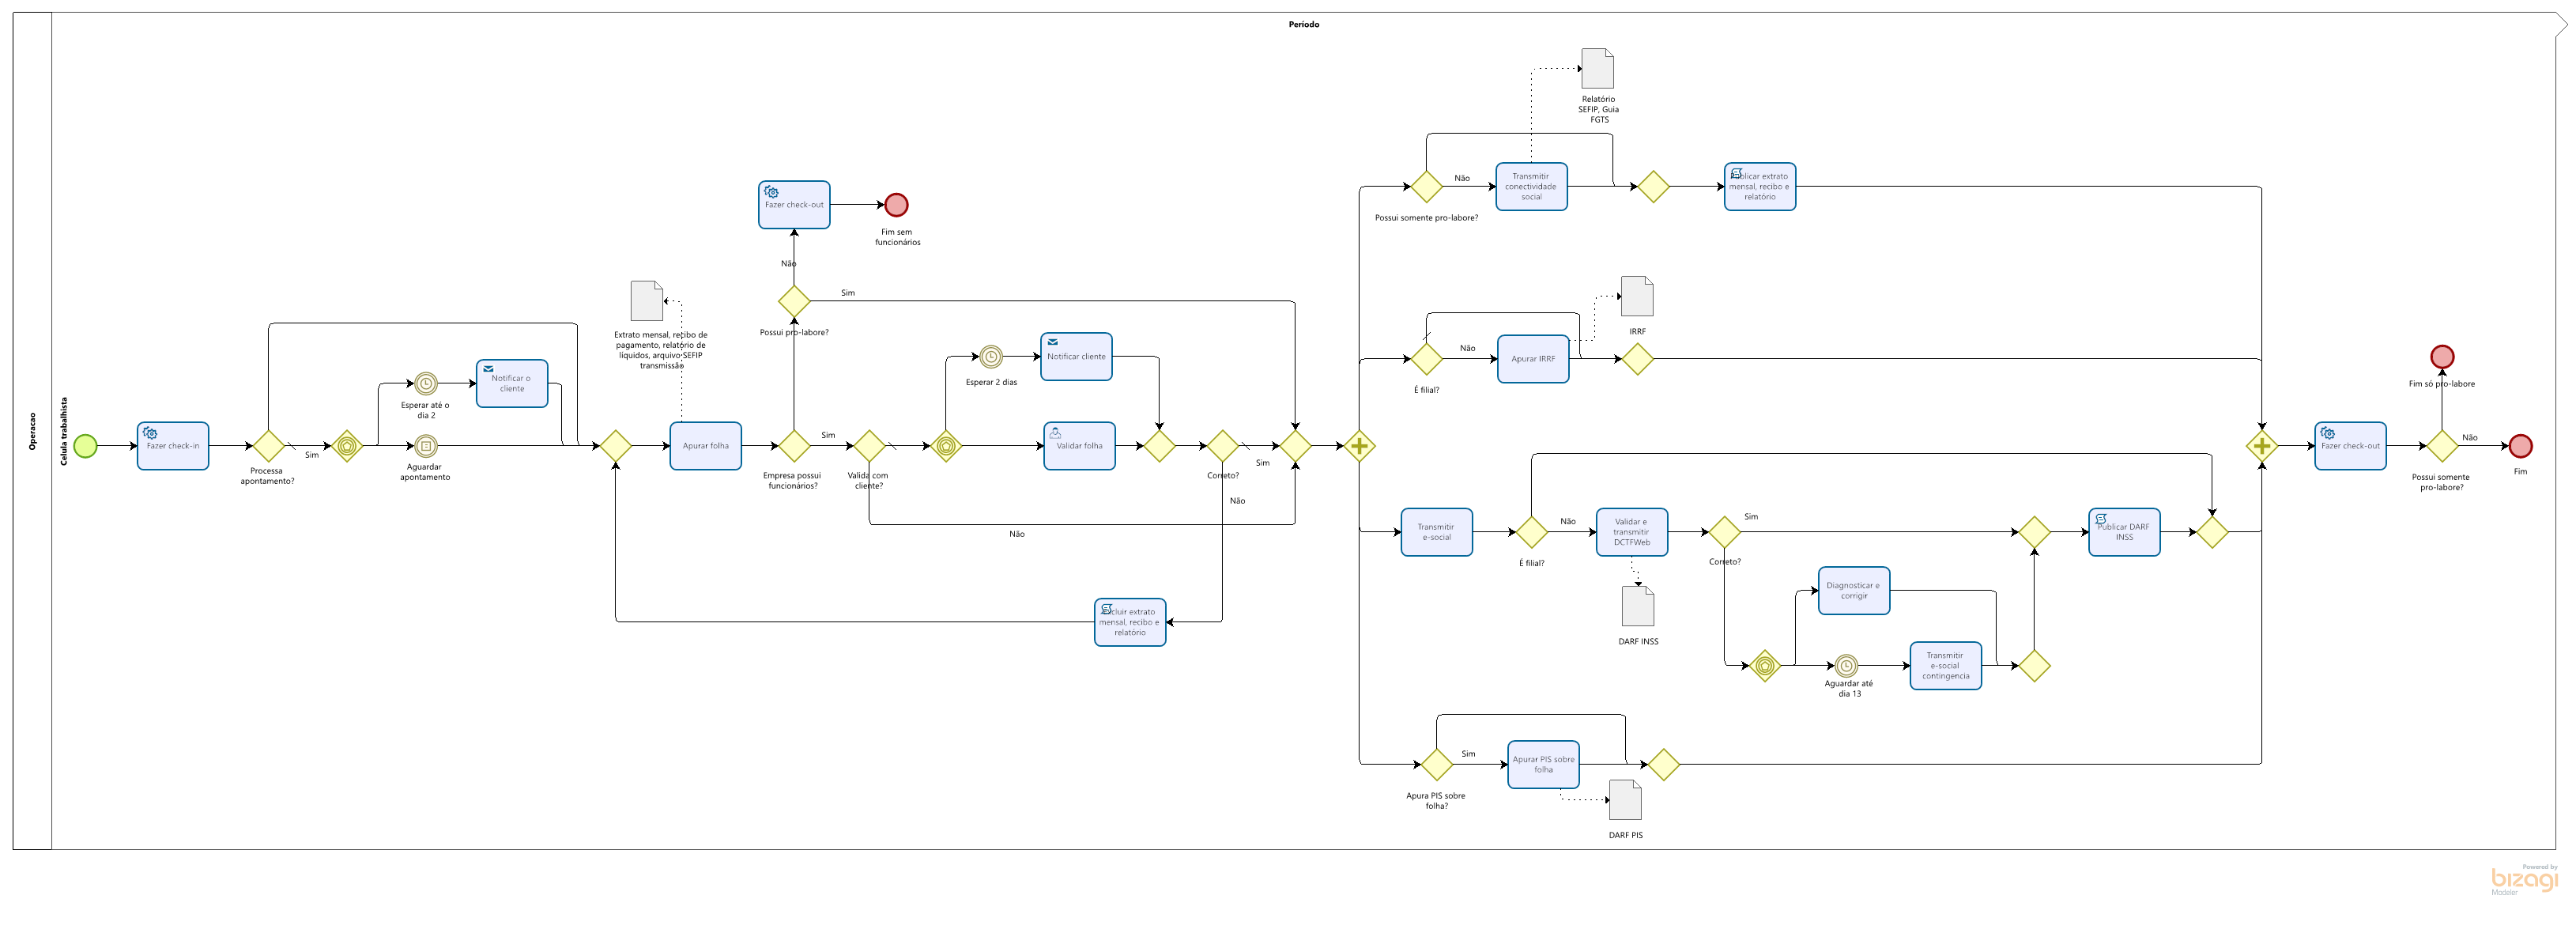Click the 'Fim só pro-labore' end event
This screenshot has height=952, width=2576.
2443,357
